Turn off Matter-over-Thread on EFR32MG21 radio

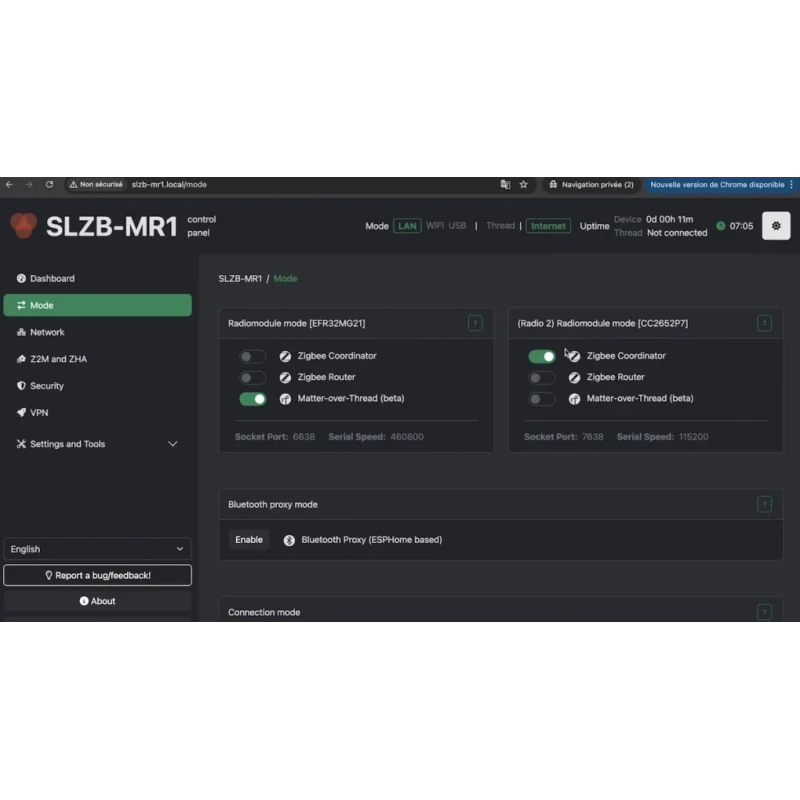pos(253,399)
